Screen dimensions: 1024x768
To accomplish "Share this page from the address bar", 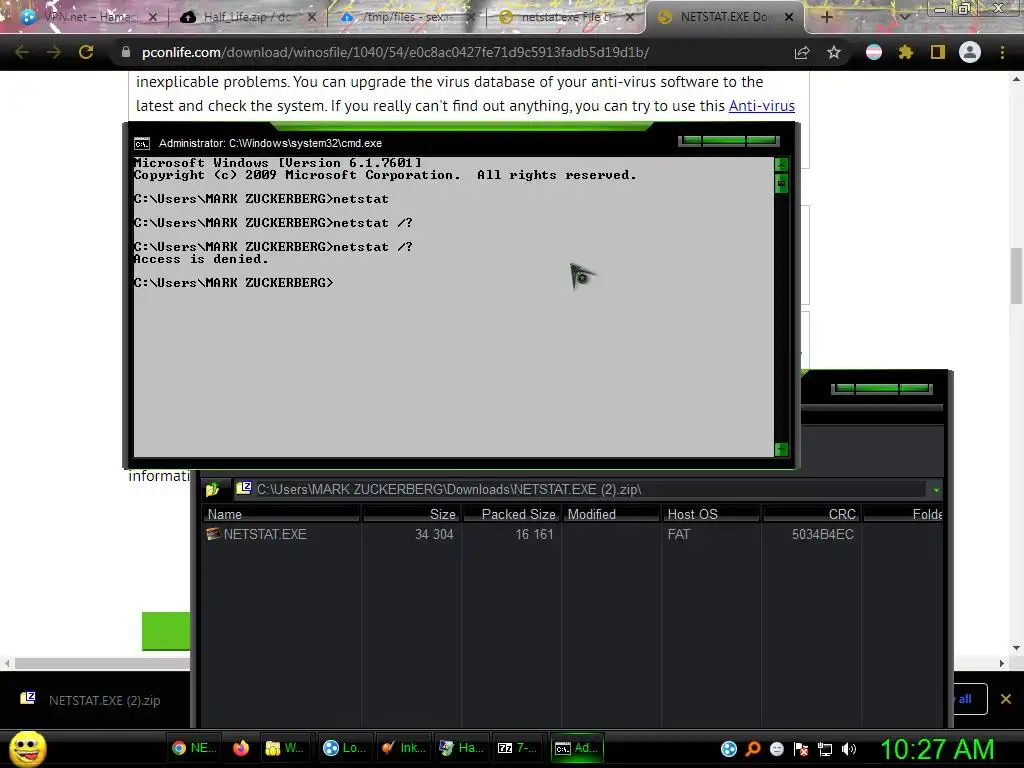I will click(x=802, y=53).
